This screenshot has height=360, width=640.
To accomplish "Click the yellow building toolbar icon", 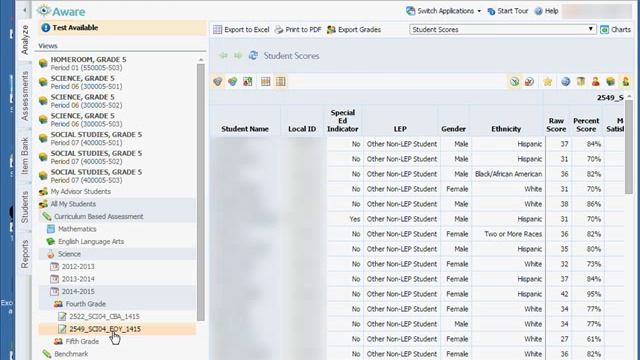I will coord(581,82).
